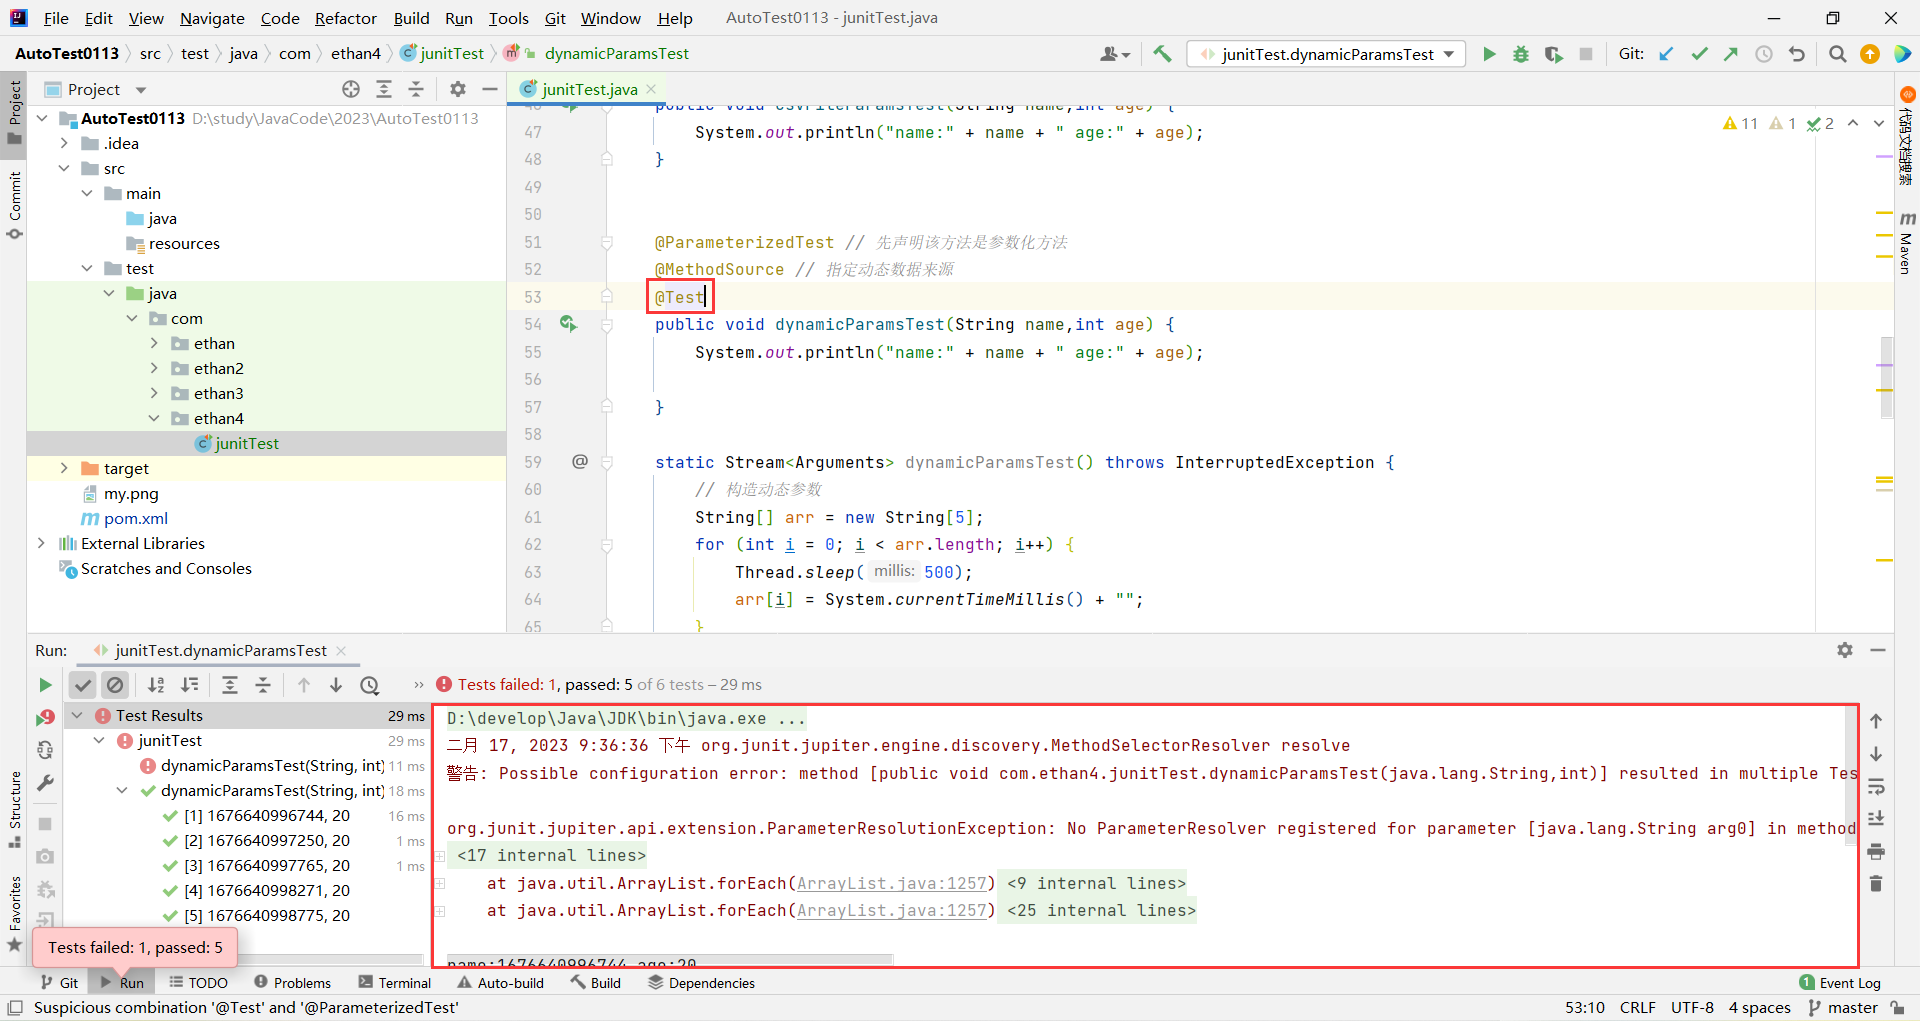
Task: Open Run panel settings gear
Action: (1845, 650)
